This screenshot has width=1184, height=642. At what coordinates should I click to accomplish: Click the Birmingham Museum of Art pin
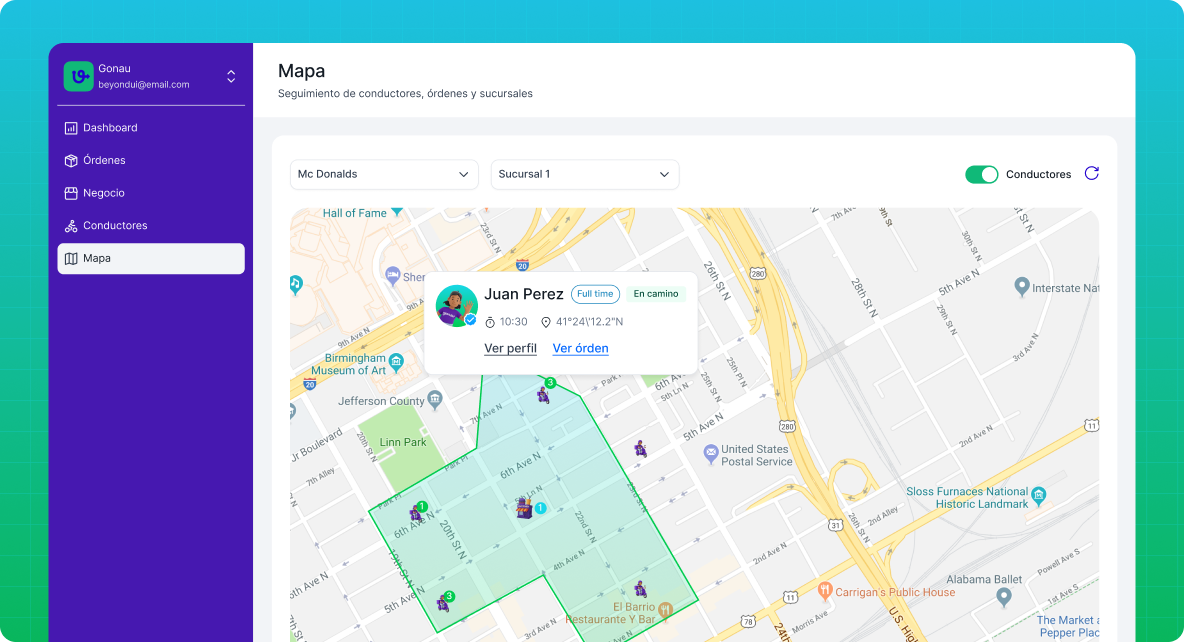396,362
